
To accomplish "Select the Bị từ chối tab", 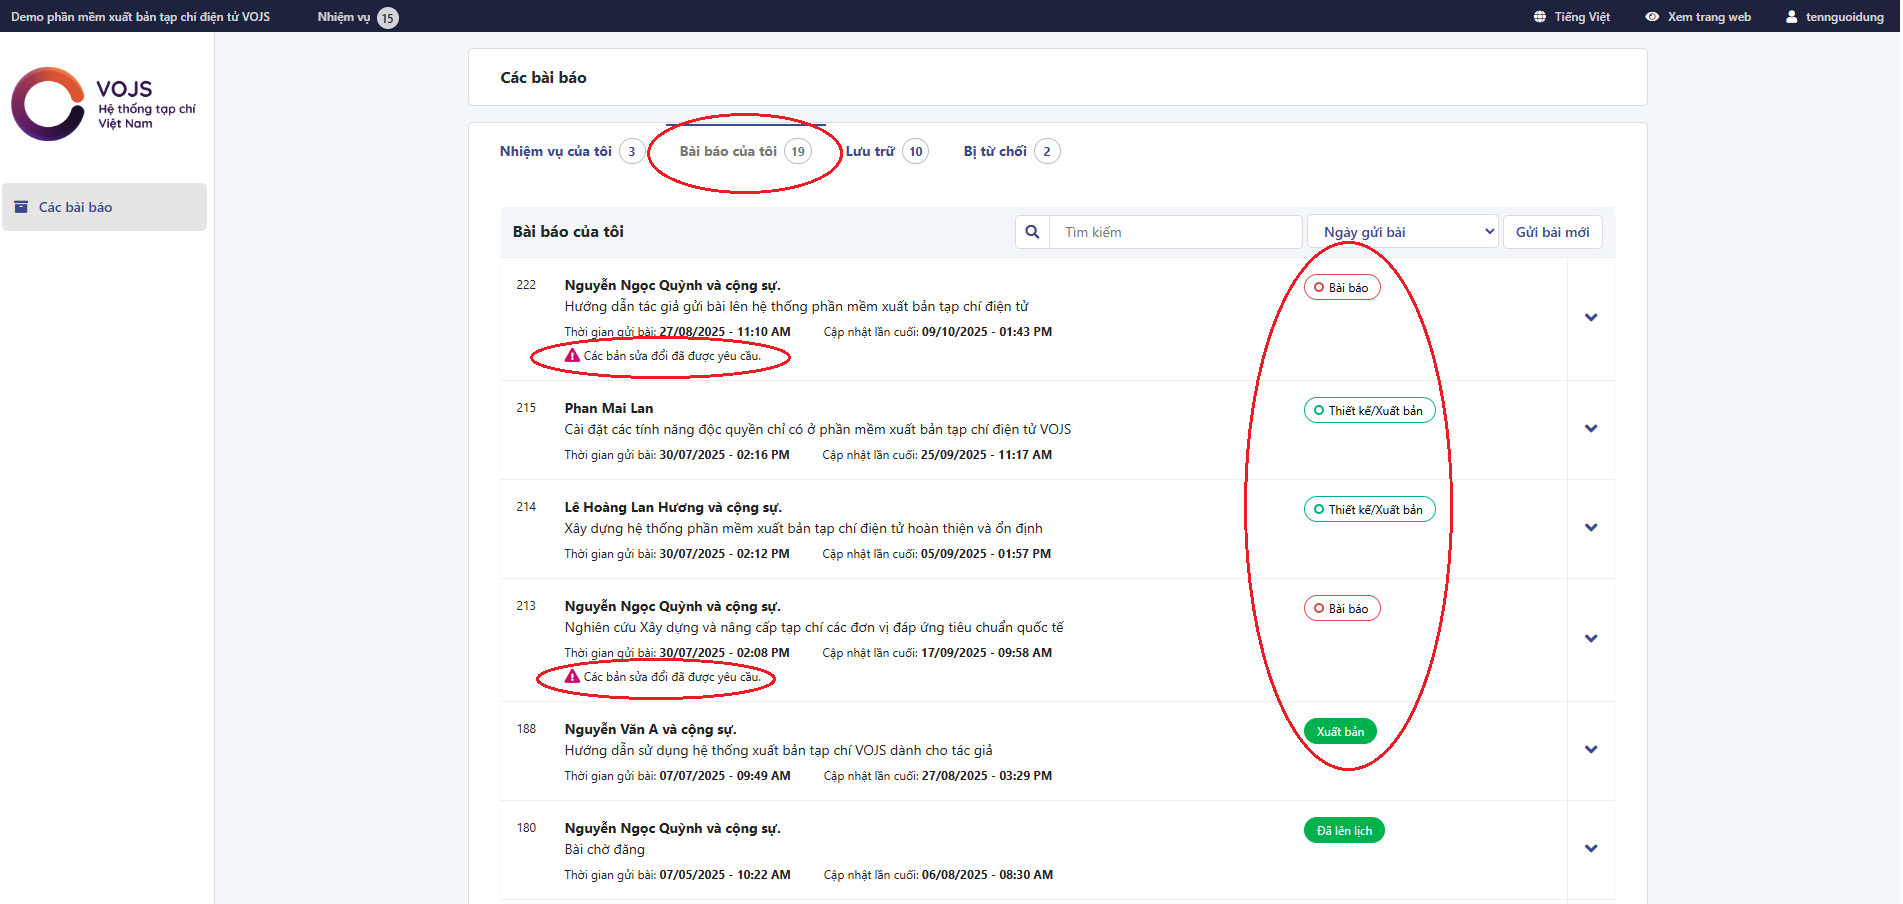I will coord(995,152).
